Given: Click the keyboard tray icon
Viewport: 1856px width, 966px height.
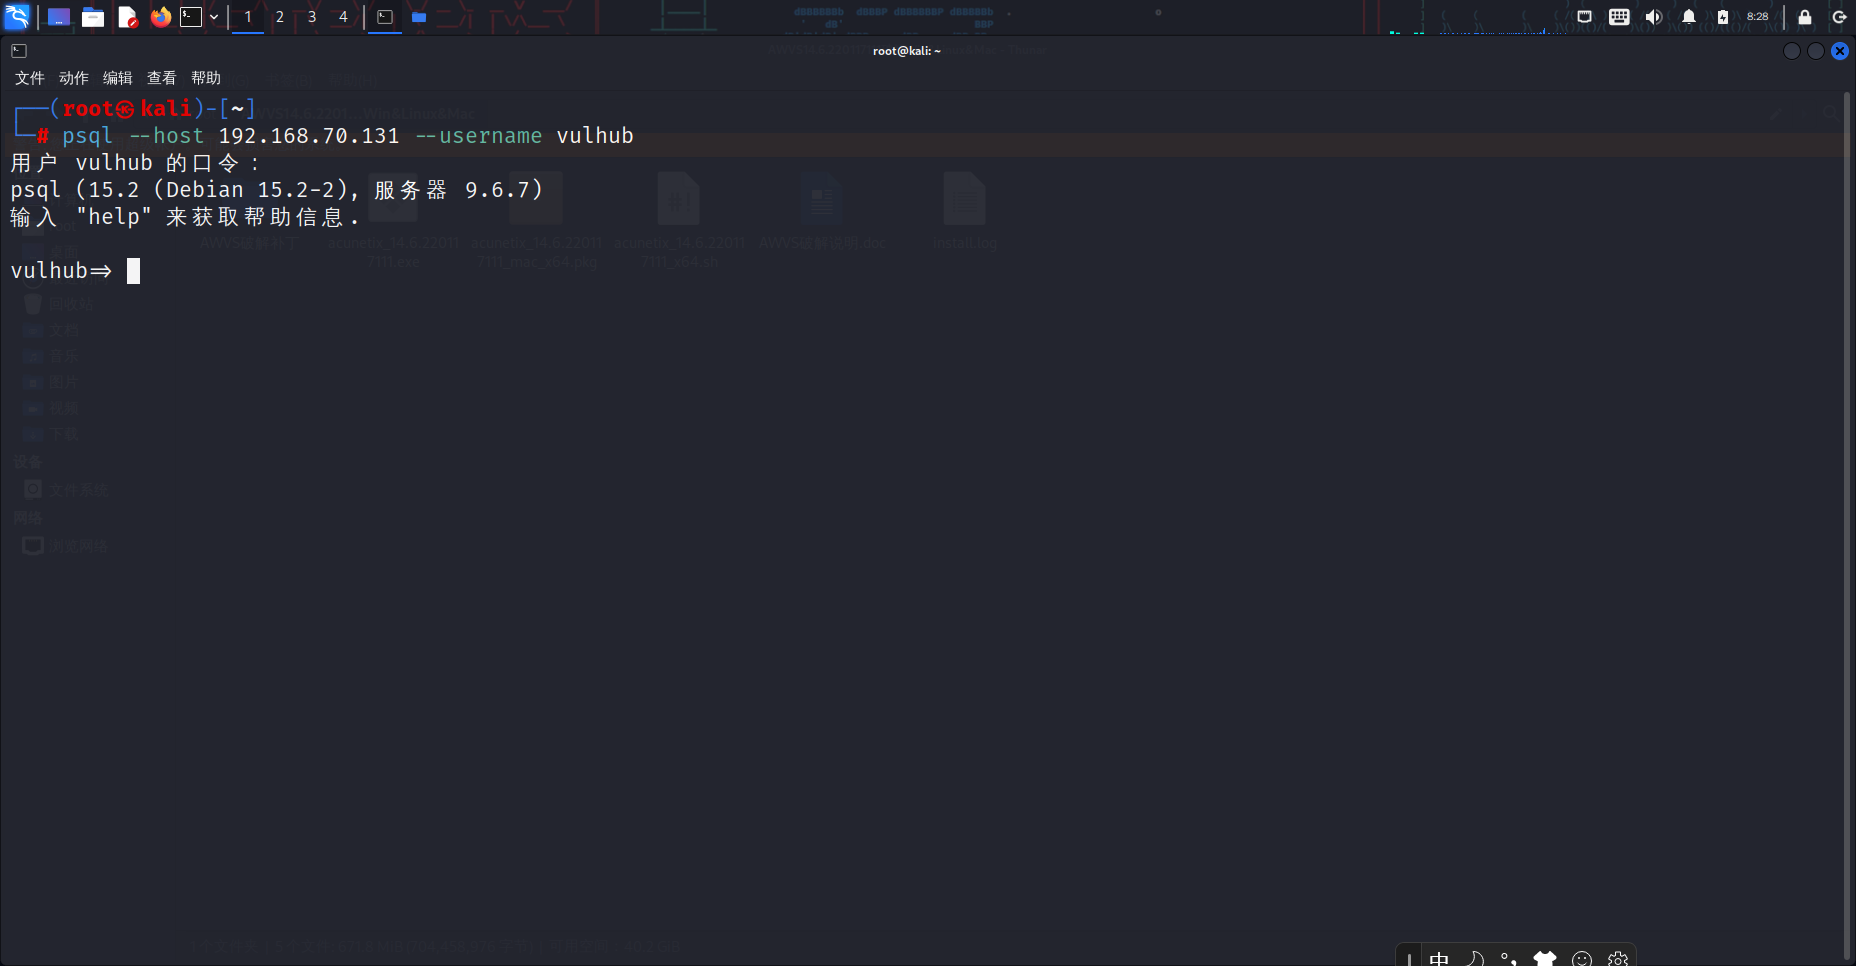Looking at the screenshot, I should [1619, 17].
